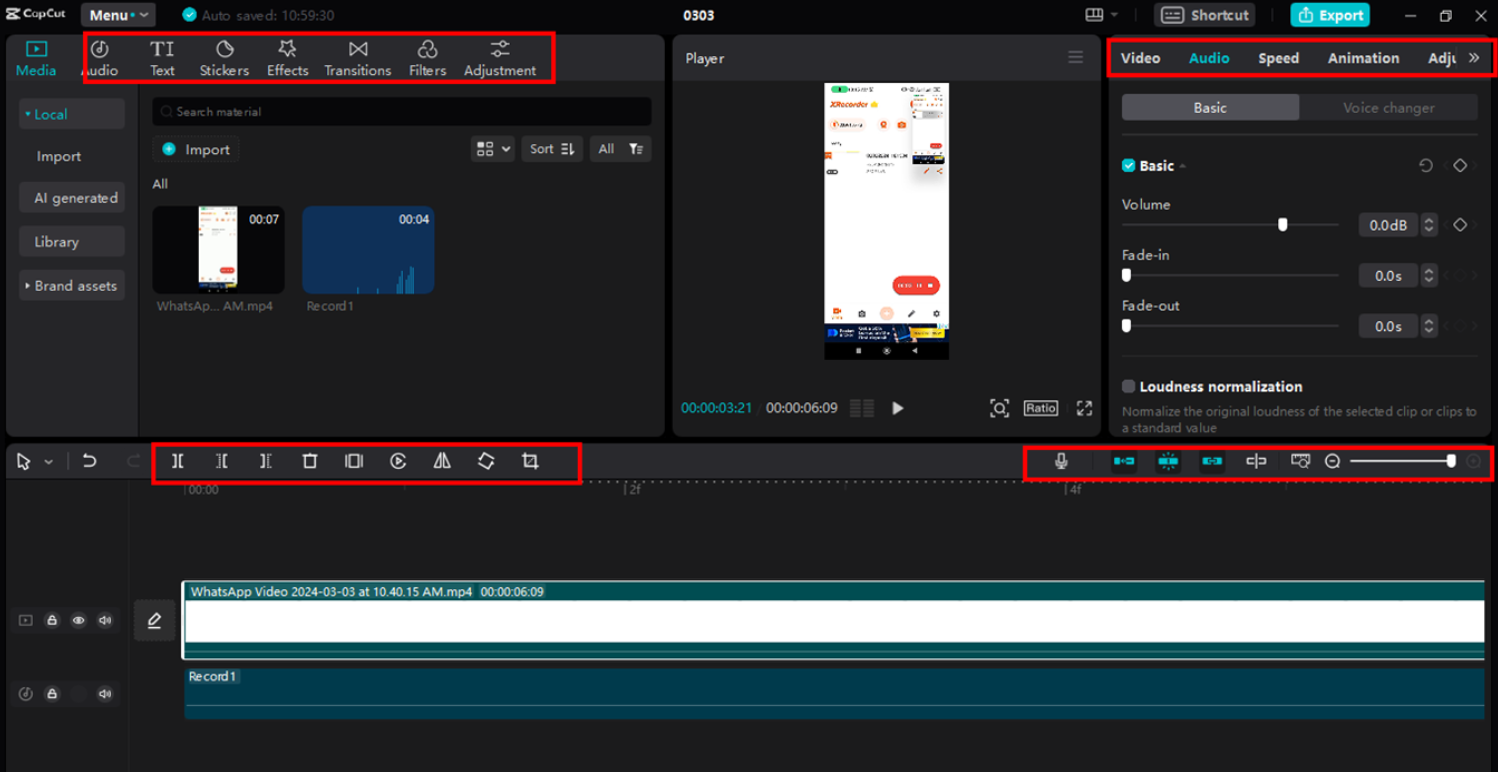Open the Filters panel
This screenshot has width=1498, height=772.
[427, 56]
